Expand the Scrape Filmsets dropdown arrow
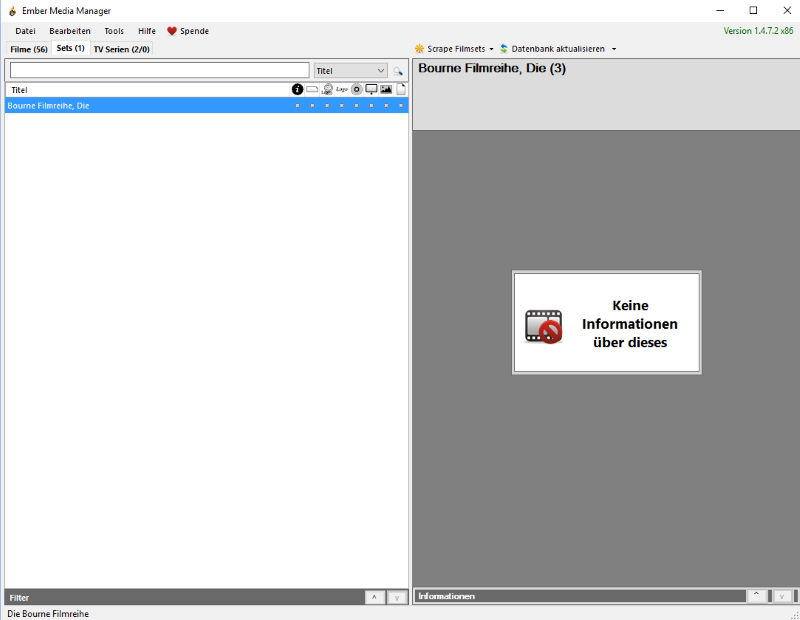800x620 pixels. pos(491,49)
